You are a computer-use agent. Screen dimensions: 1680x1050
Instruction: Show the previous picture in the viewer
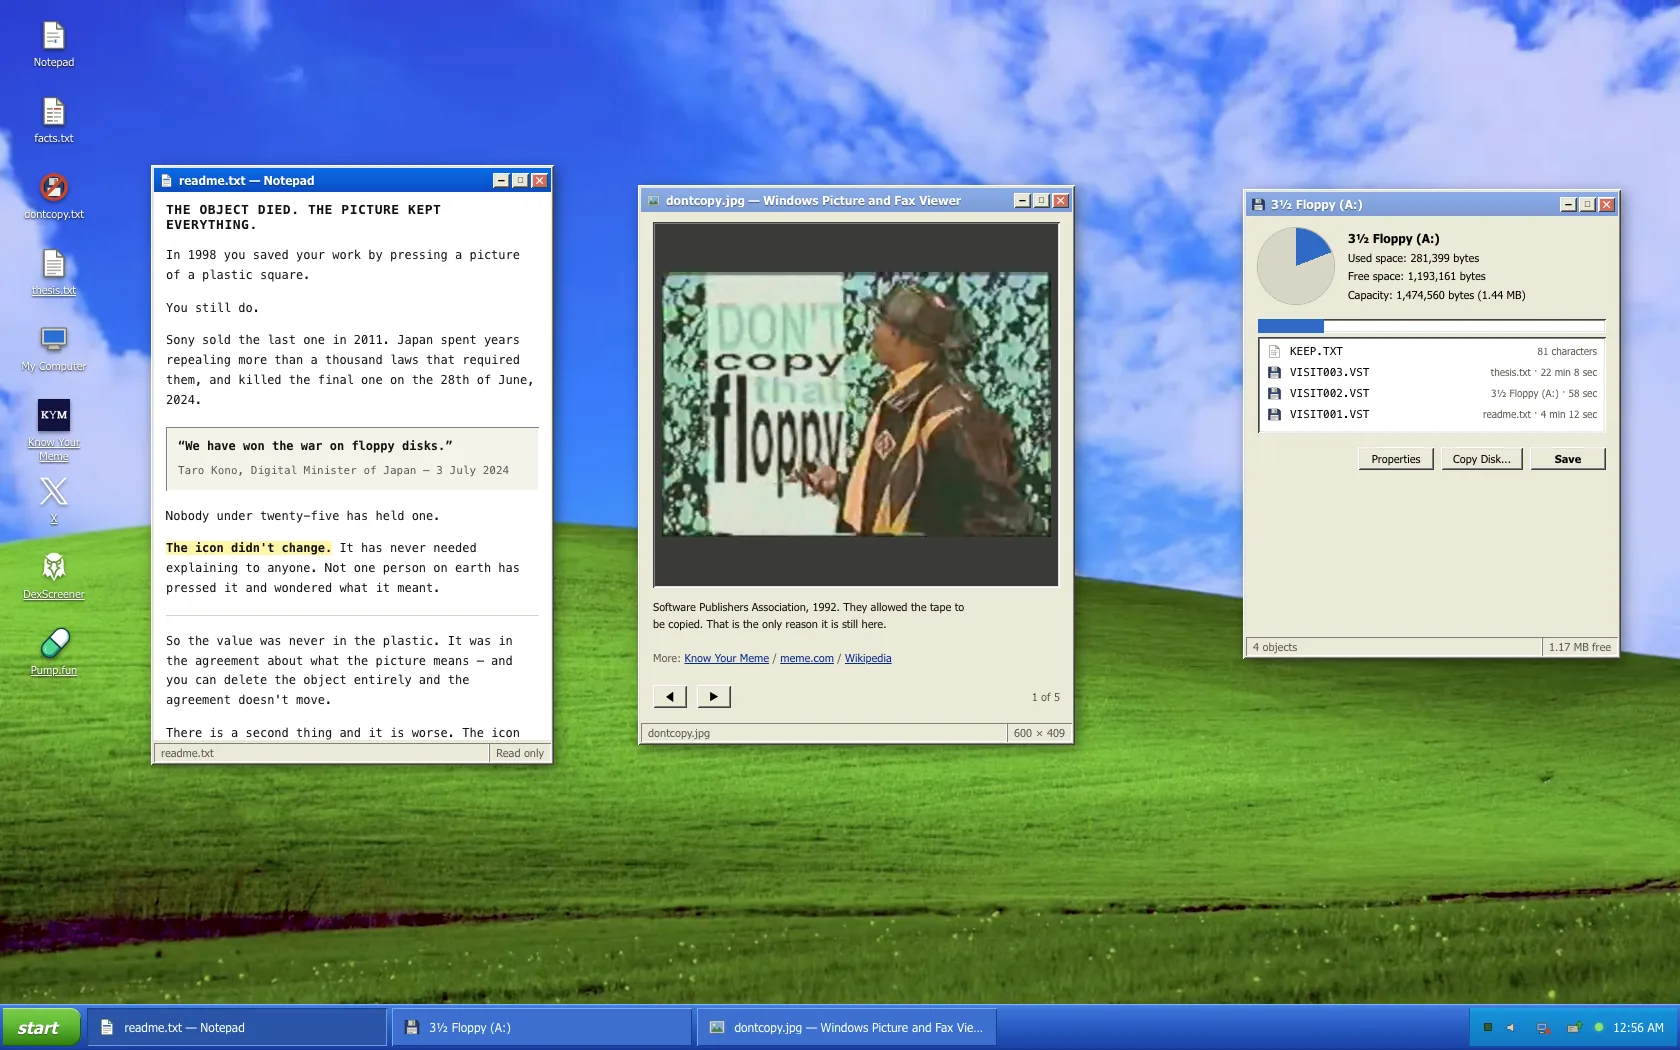pos(670,697)
